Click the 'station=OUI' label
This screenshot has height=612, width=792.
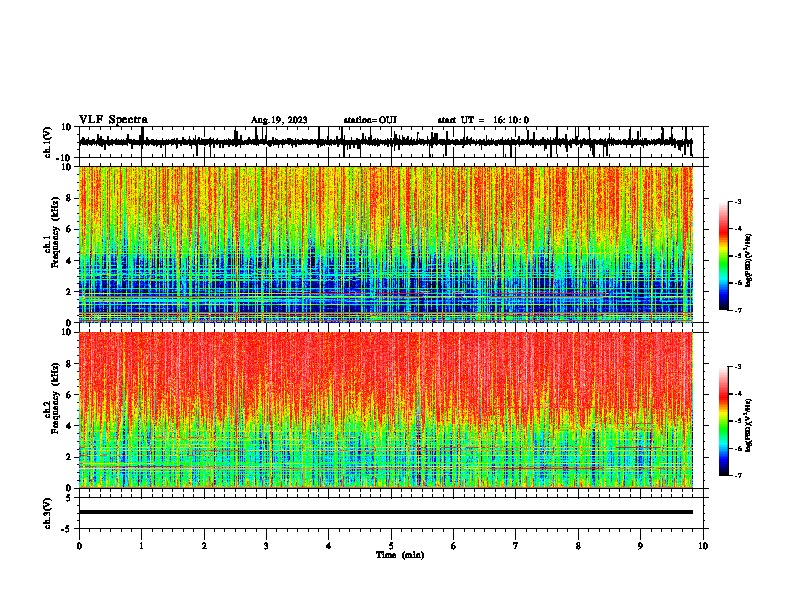(x=370, y=120)
